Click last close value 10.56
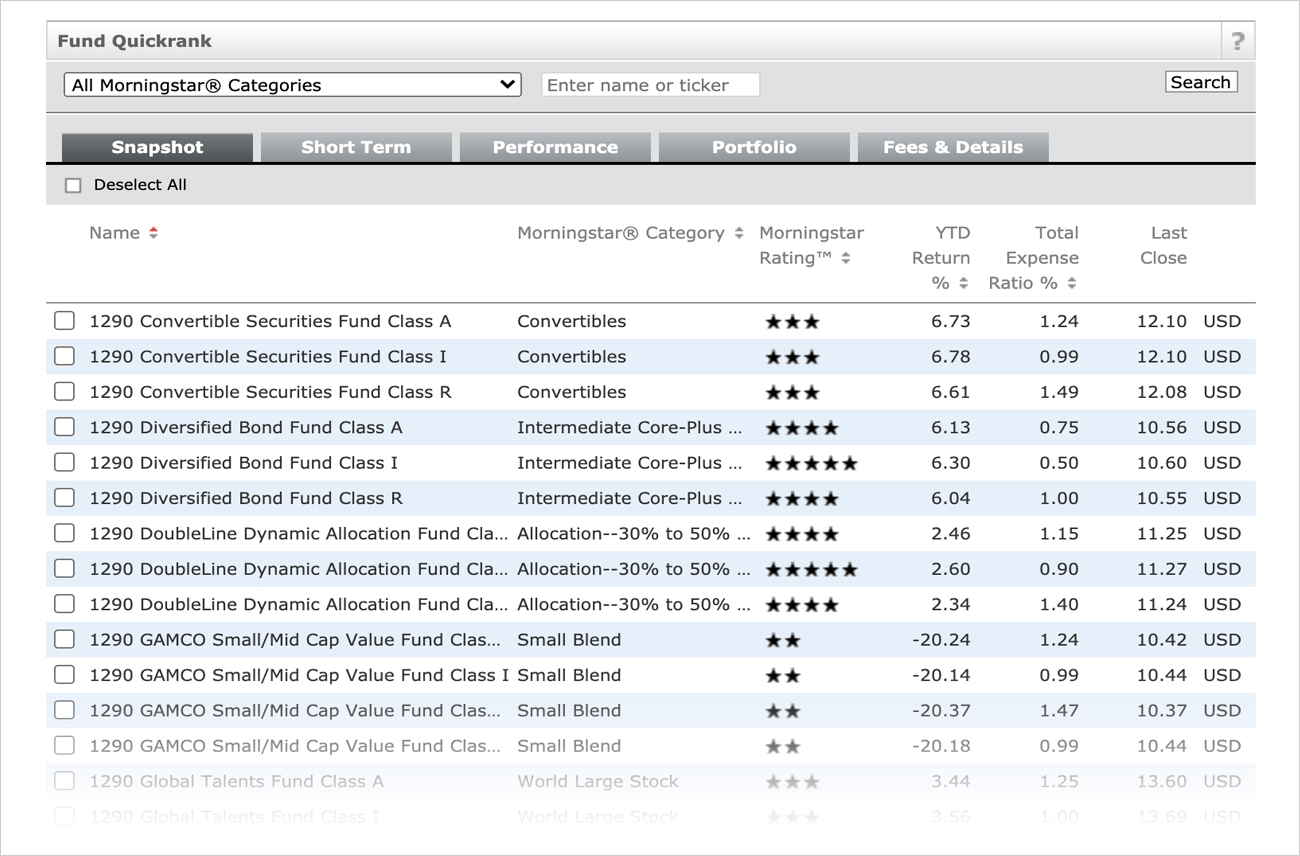Viewport: 1300px width, 856px height. tap(1162, 427)
